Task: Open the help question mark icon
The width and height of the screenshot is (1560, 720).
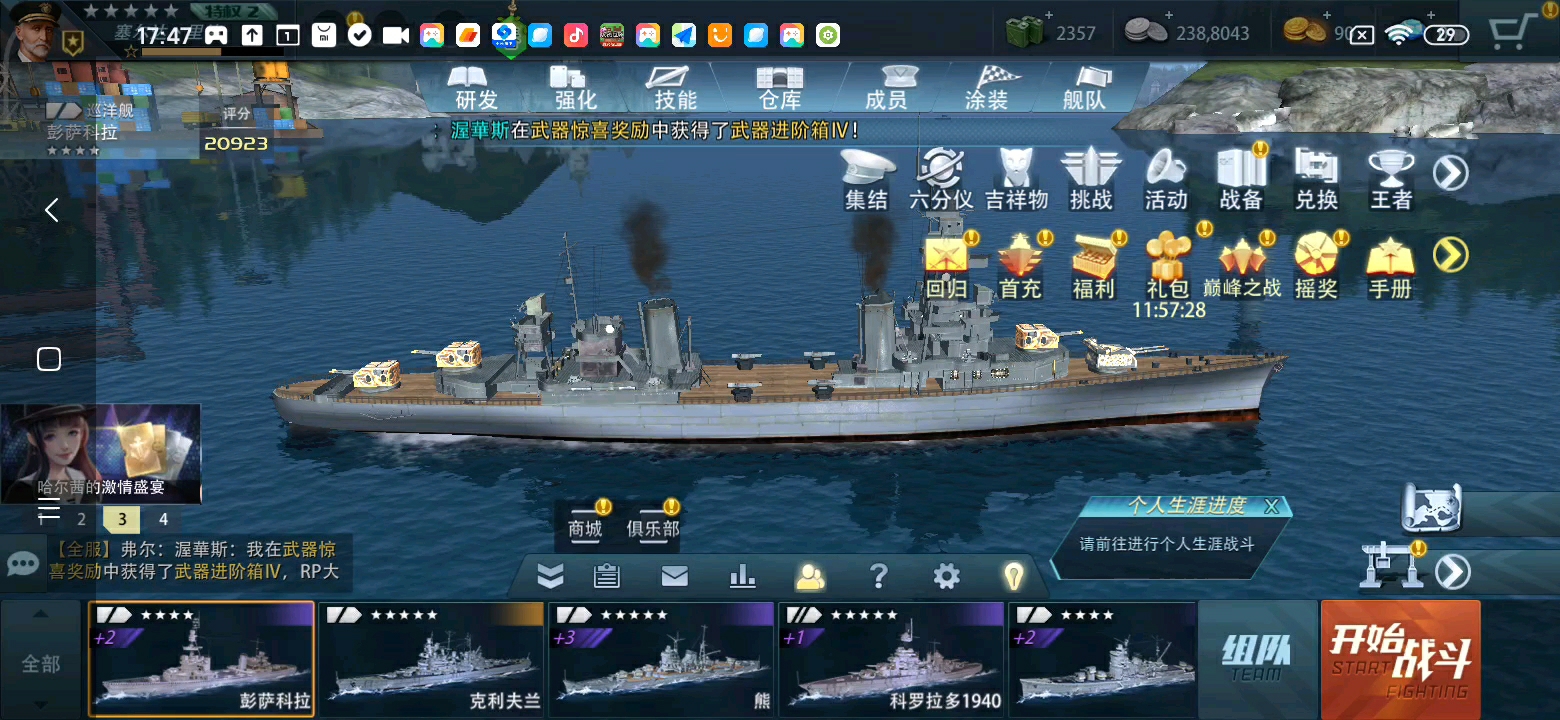Action: coord(878,576)
